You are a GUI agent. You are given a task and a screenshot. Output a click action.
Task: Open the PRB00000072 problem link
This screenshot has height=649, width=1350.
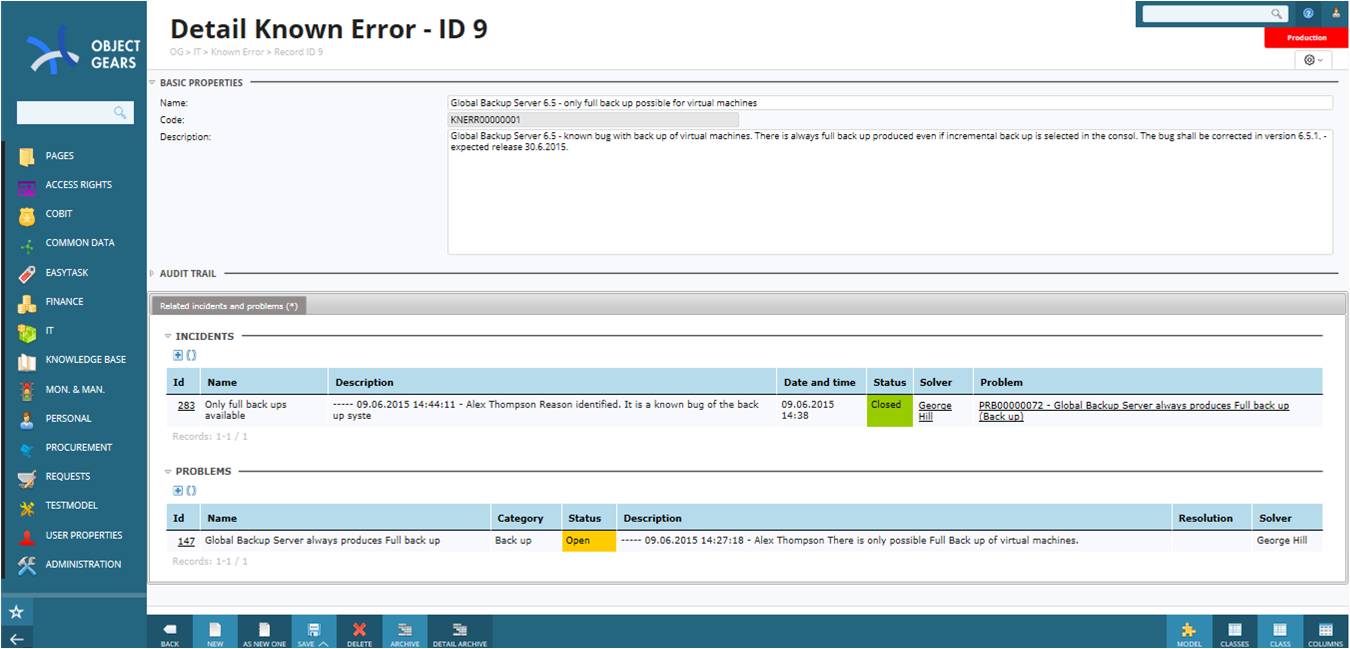point(1134,411)
